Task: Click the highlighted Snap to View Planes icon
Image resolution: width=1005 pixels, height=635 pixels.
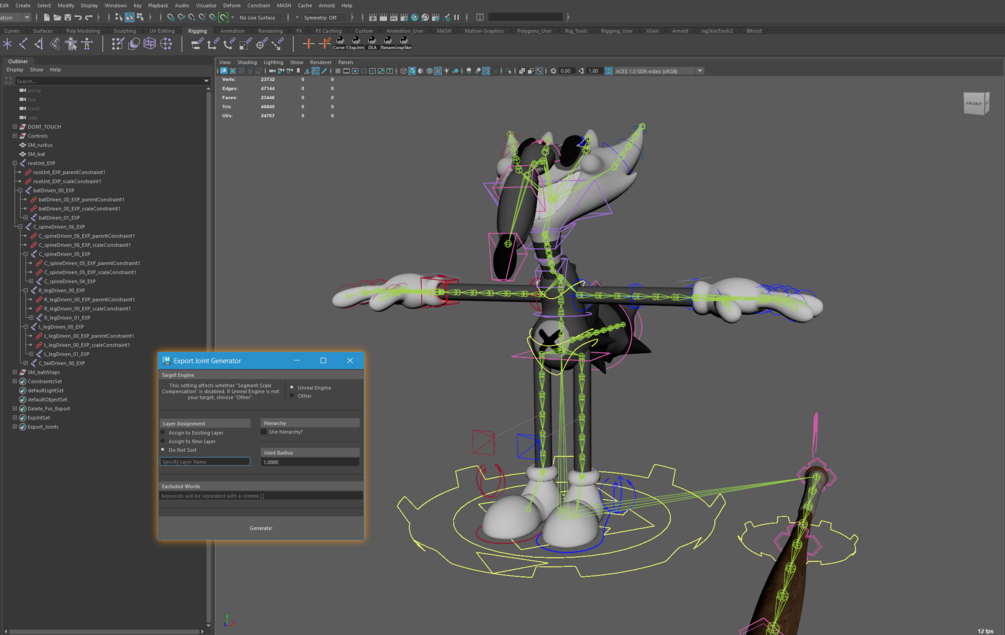Action: click(x=223, y=17)
